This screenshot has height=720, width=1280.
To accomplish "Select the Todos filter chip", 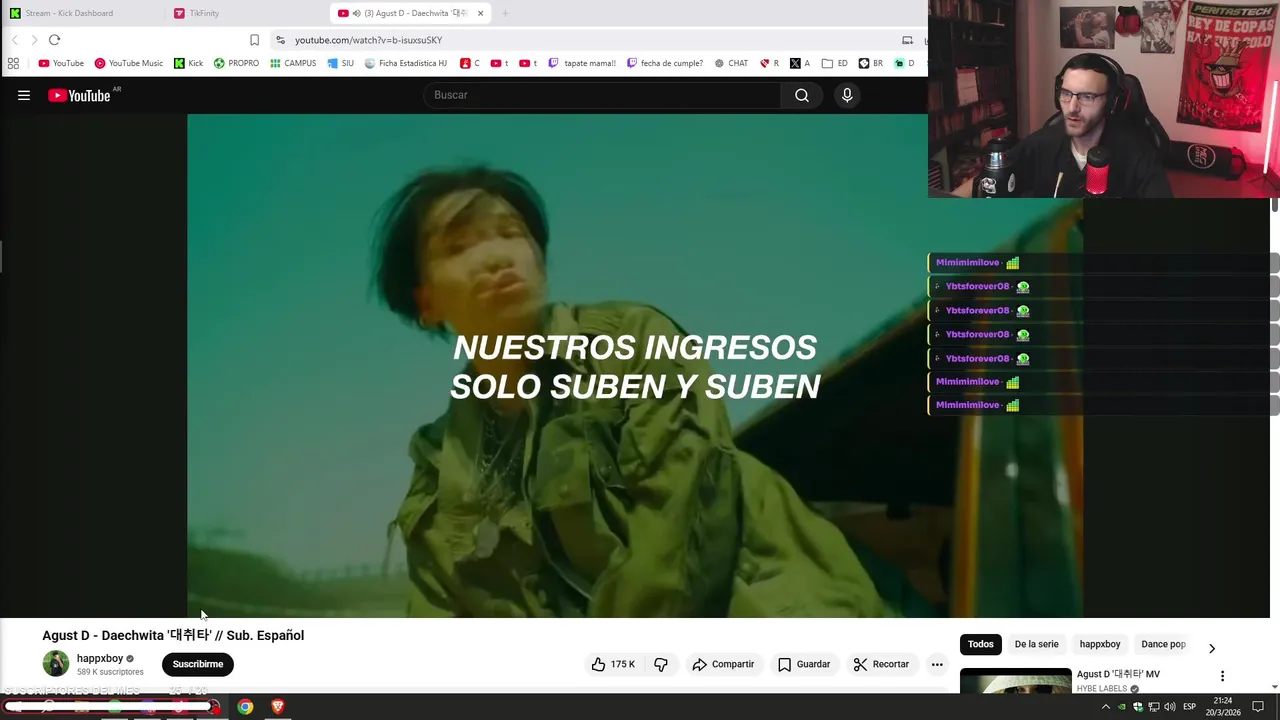I will coord(981,644).
